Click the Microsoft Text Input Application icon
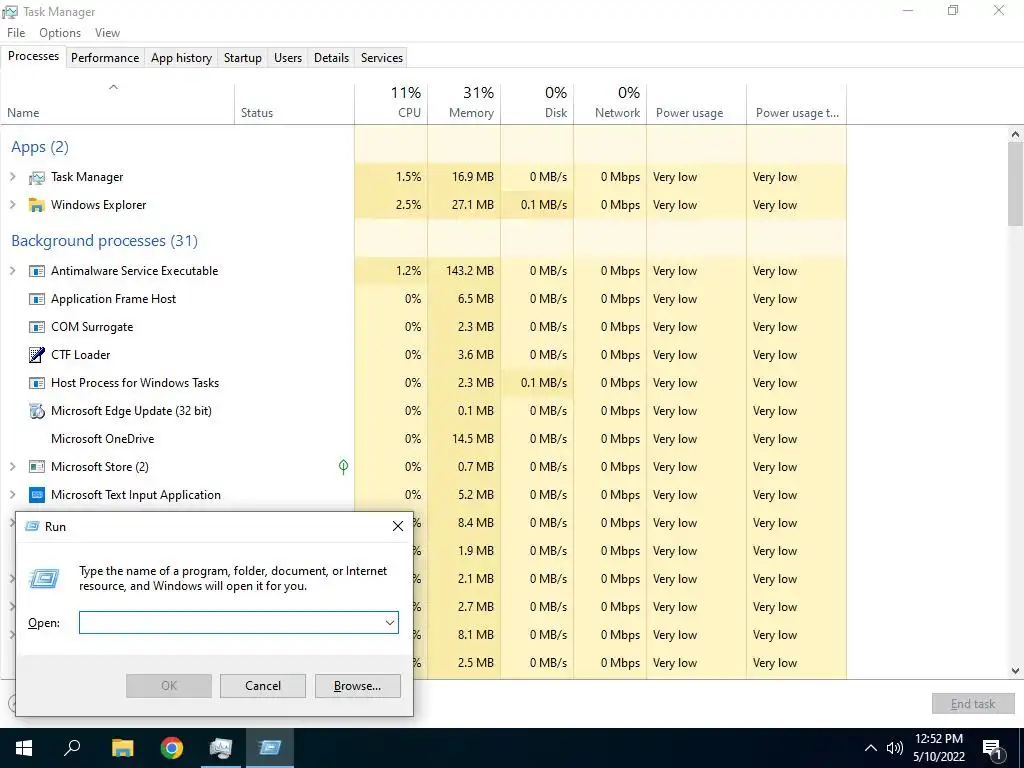The image size is (1024, 768). [37, 495]
